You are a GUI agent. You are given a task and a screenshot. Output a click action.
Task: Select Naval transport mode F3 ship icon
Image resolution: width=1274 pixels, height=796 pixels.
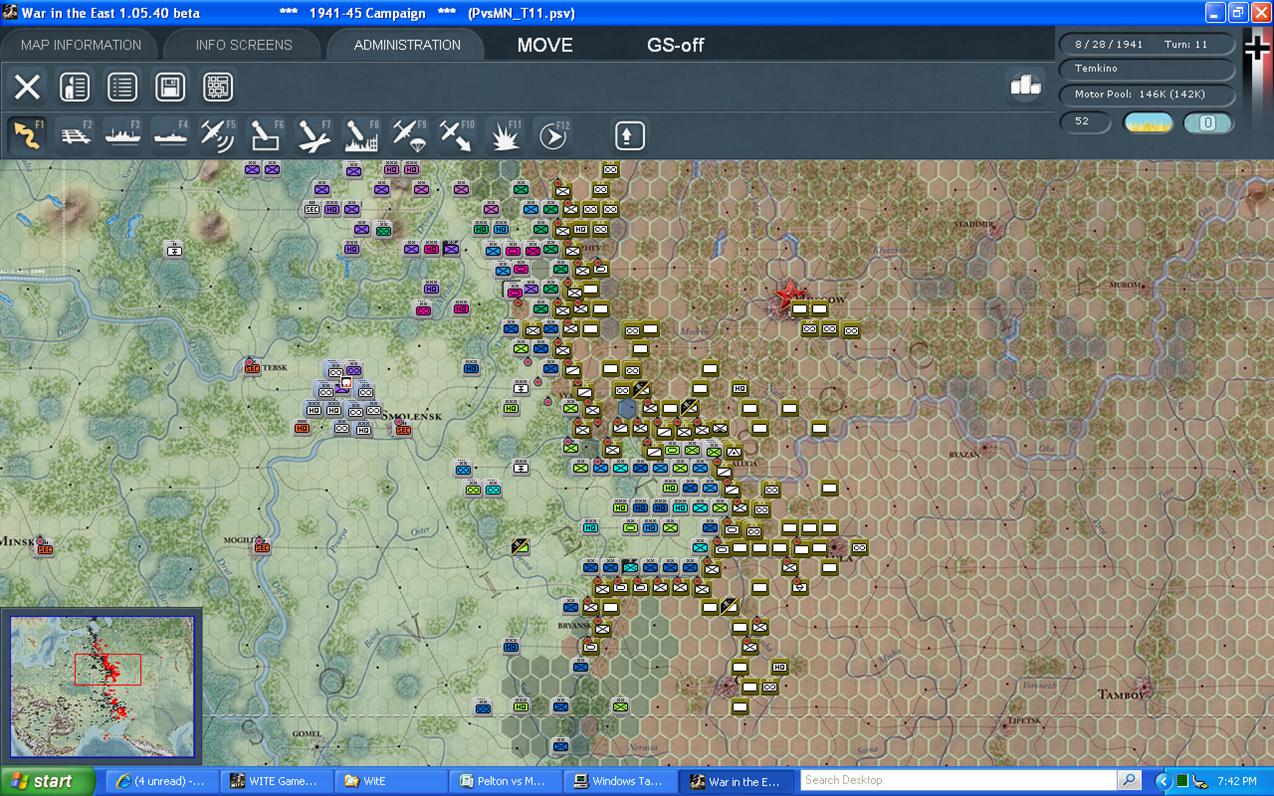point(123,136)
